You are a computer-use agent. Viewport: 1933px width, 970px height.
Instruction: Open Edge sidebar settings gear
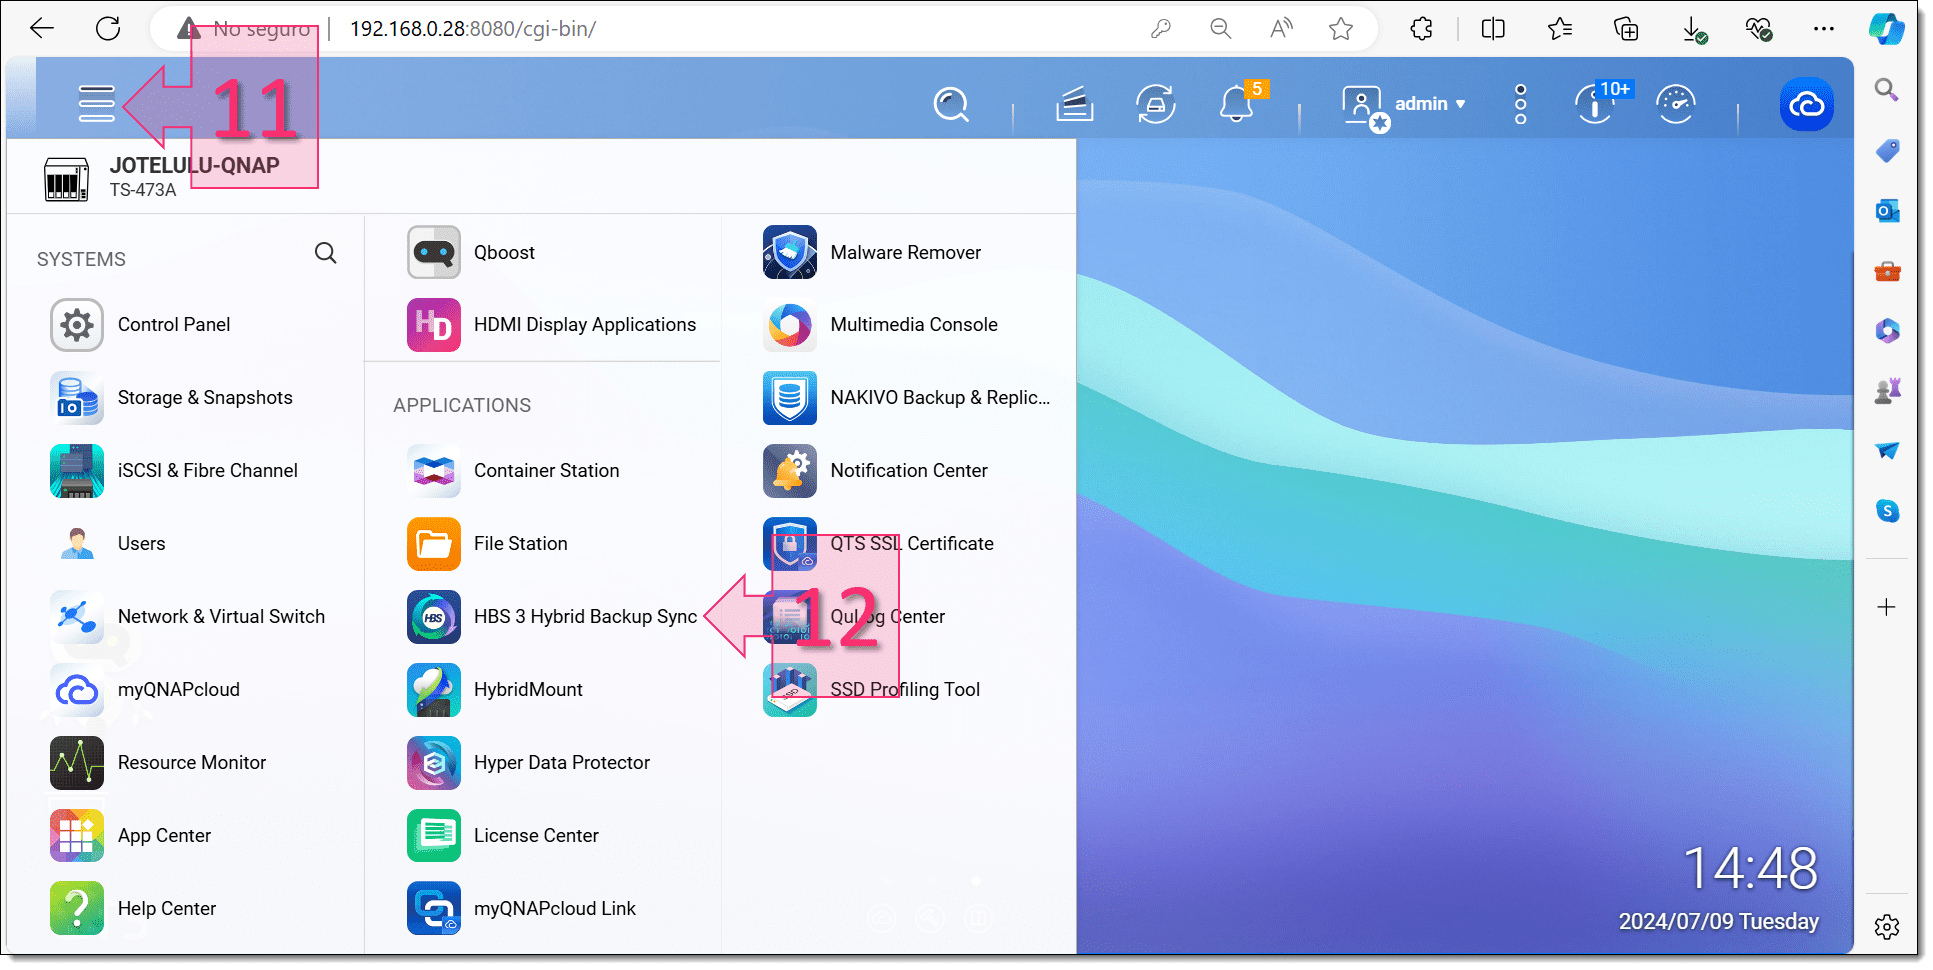pyautogui.click(x=1887, y=927)
